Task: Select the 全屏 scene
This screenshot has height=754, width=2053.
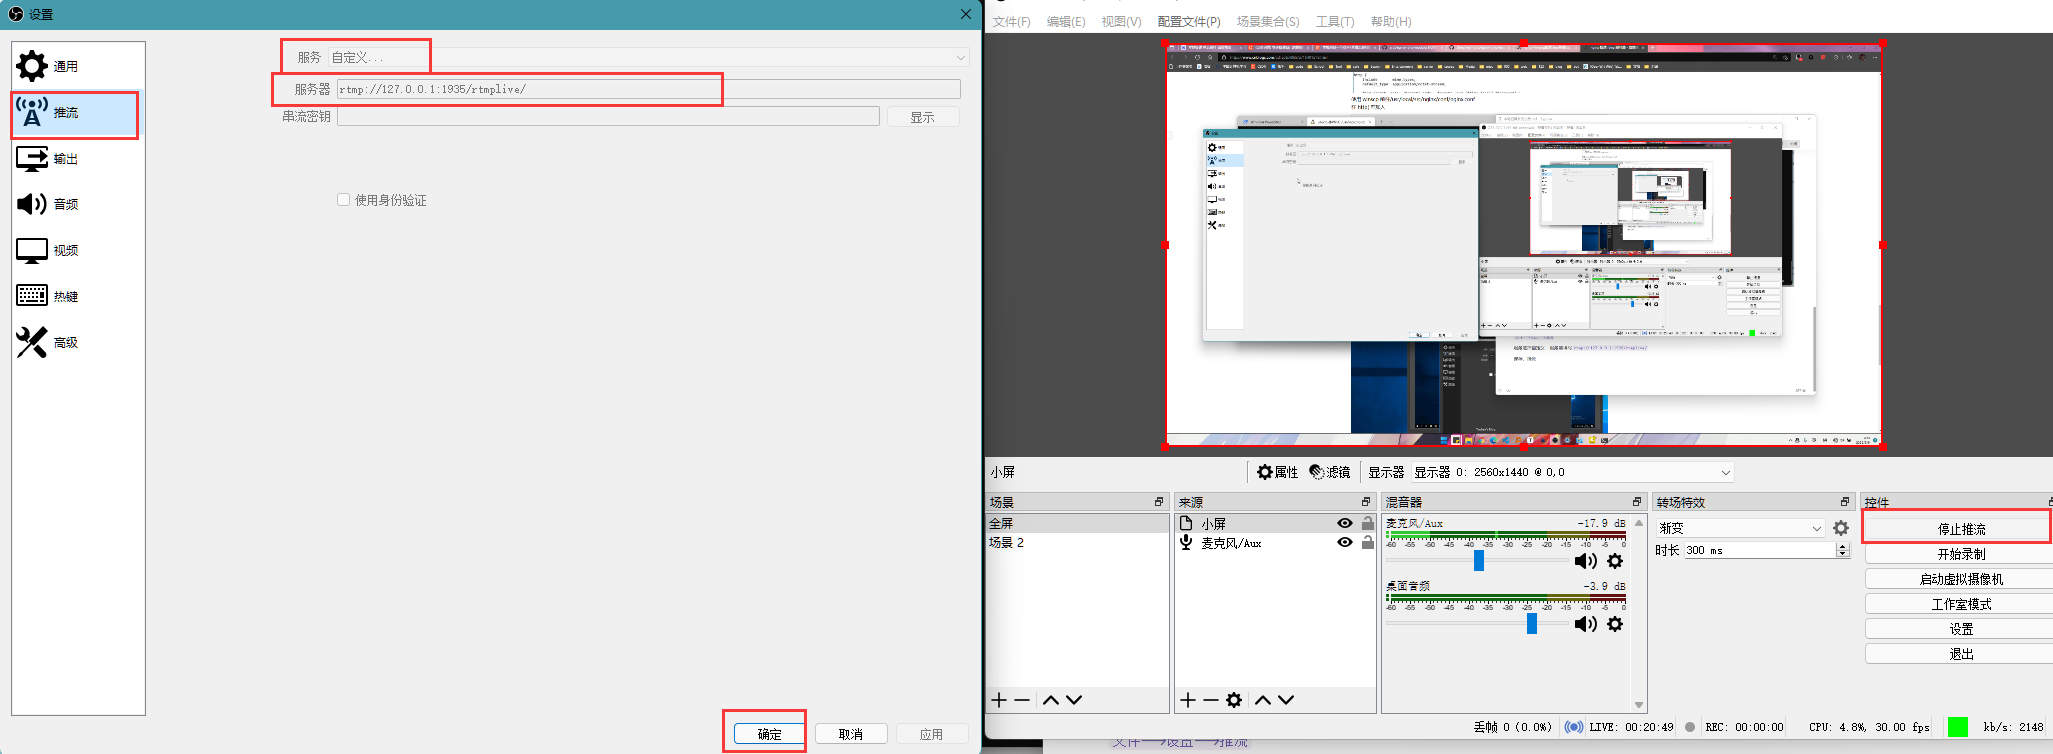Action: [1078, 524]
